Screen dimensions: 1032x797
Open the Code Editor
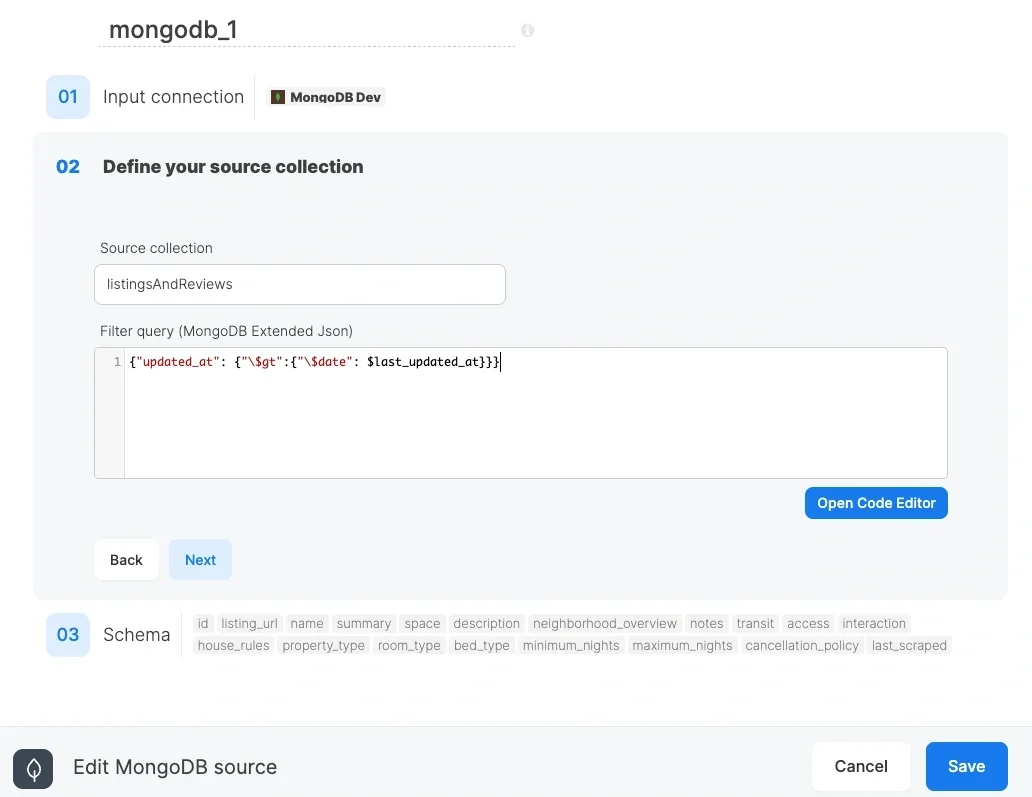click(876, 503)
